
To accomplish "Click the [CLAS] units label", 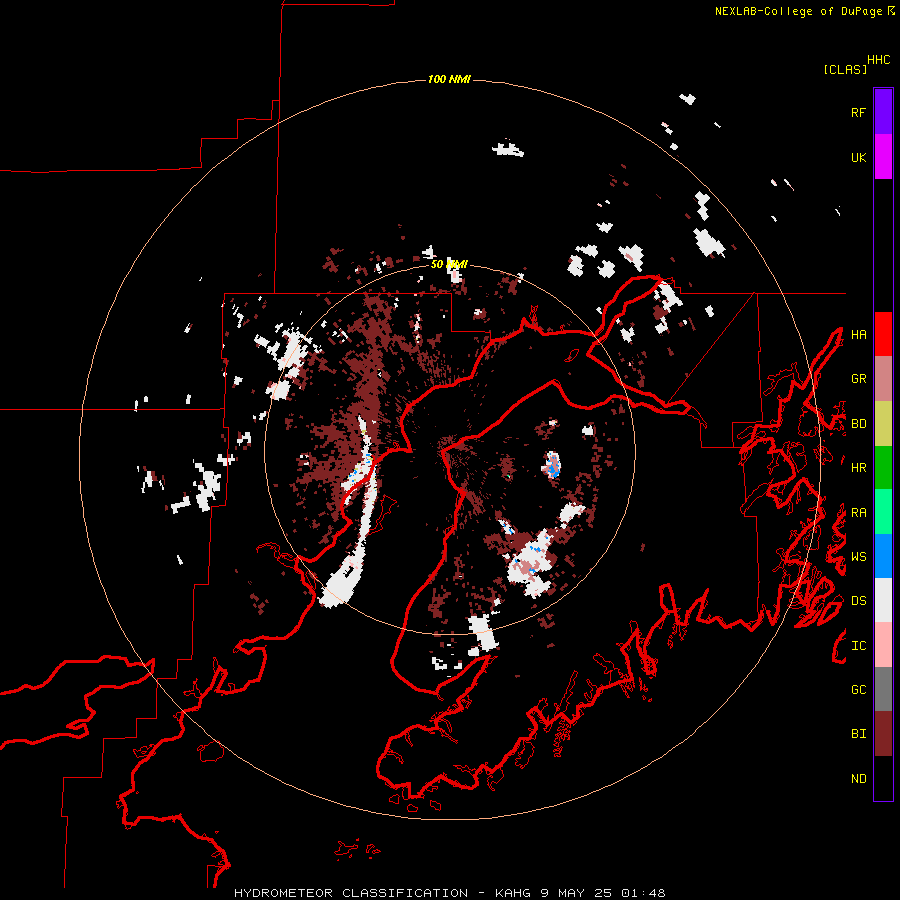I will coord(845,69).
